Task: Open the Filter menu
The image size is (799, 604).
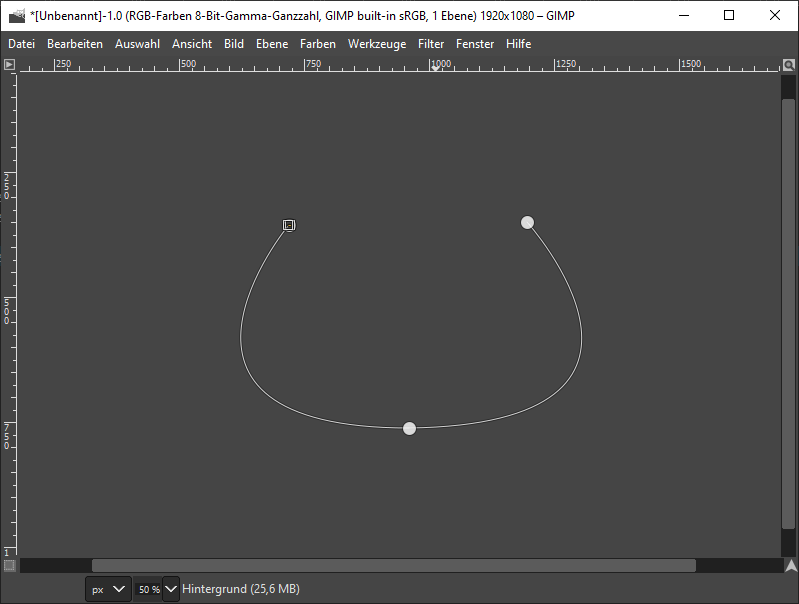Action: [431, 44]
